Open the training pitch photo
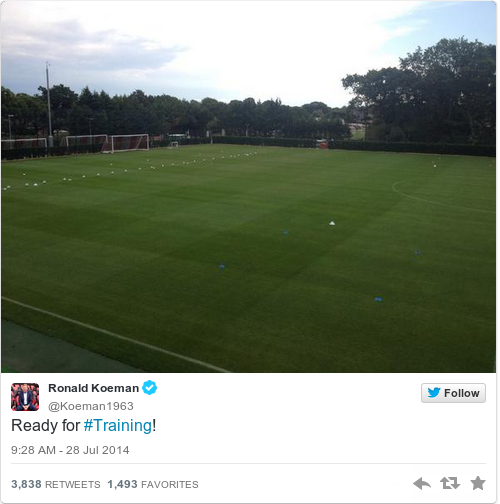The height and width of the screenshot is (504, 500). coord(248,187)
